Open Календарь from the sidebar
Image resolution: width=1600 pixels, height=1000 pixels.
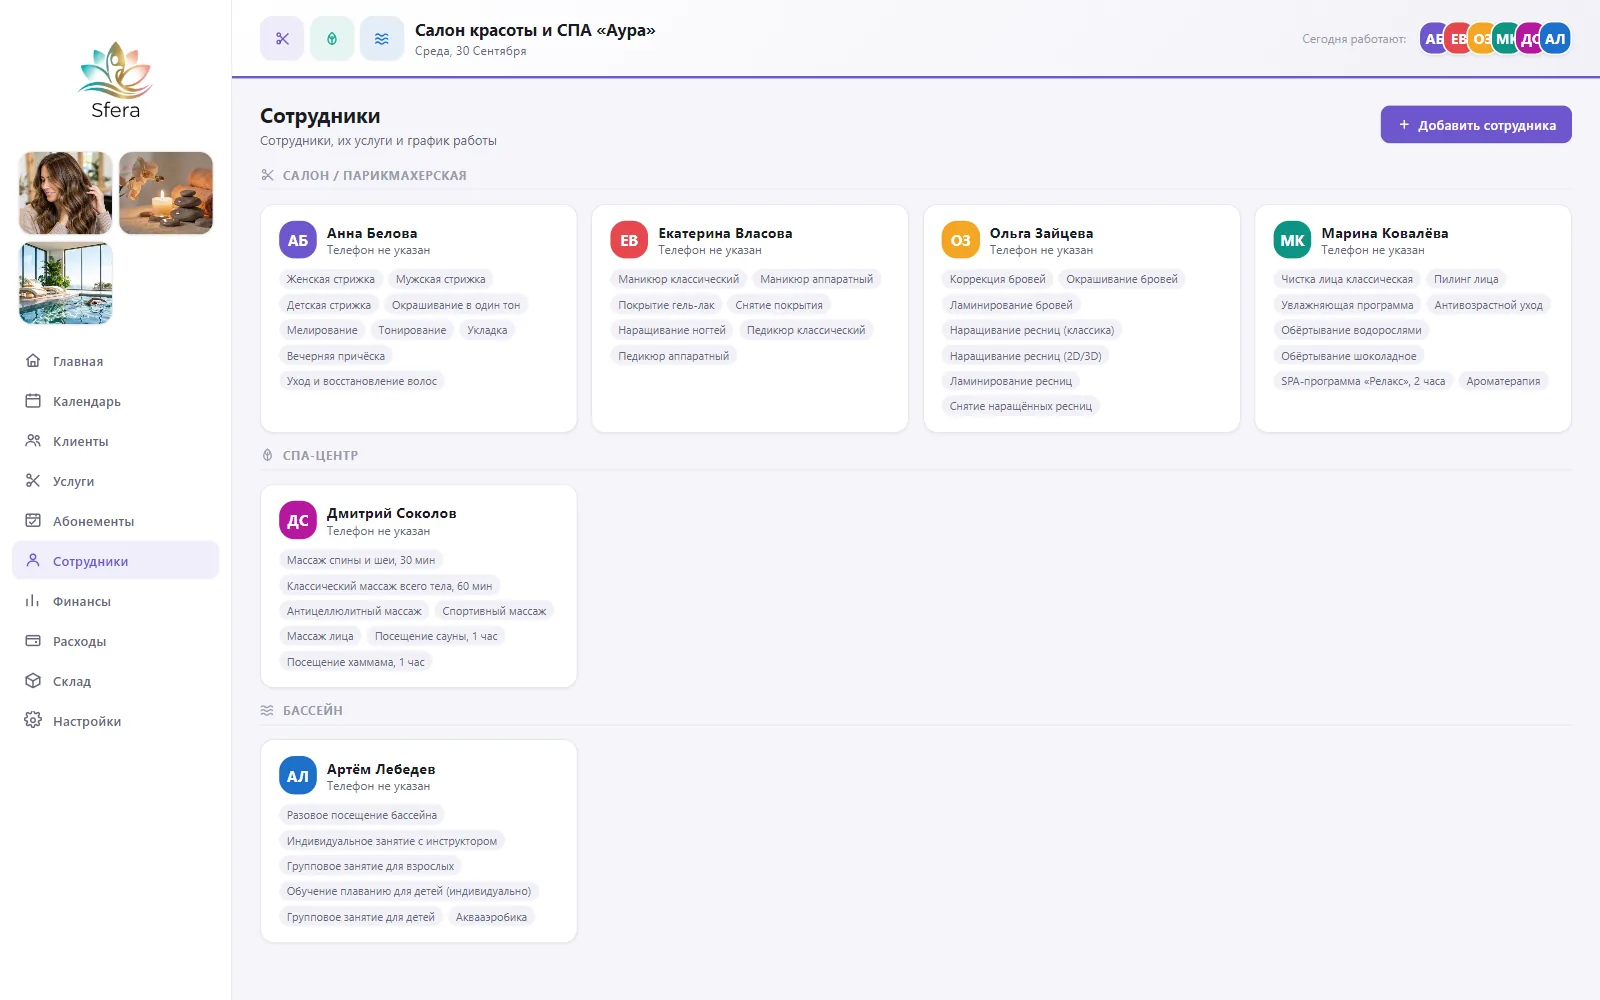click(x=116, y=401)
